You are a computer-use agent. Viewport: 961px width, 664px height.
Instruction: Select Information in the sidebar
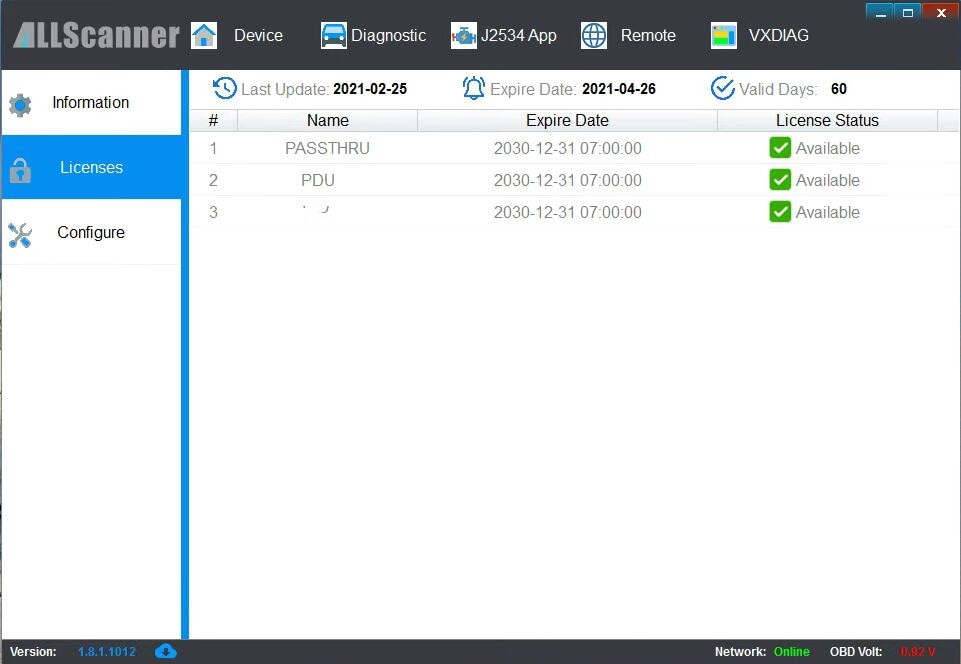91,102
